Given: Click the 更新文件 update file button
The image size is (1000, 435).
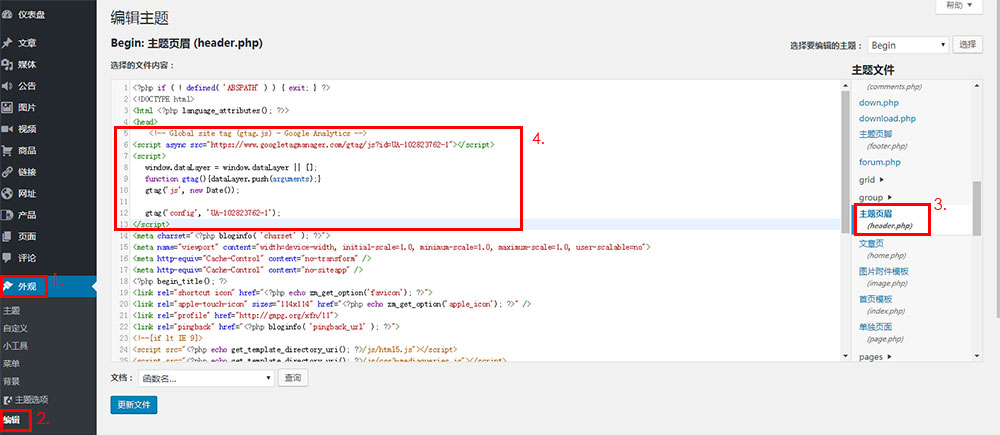Looking at the screenshot, I should (134, 405).
